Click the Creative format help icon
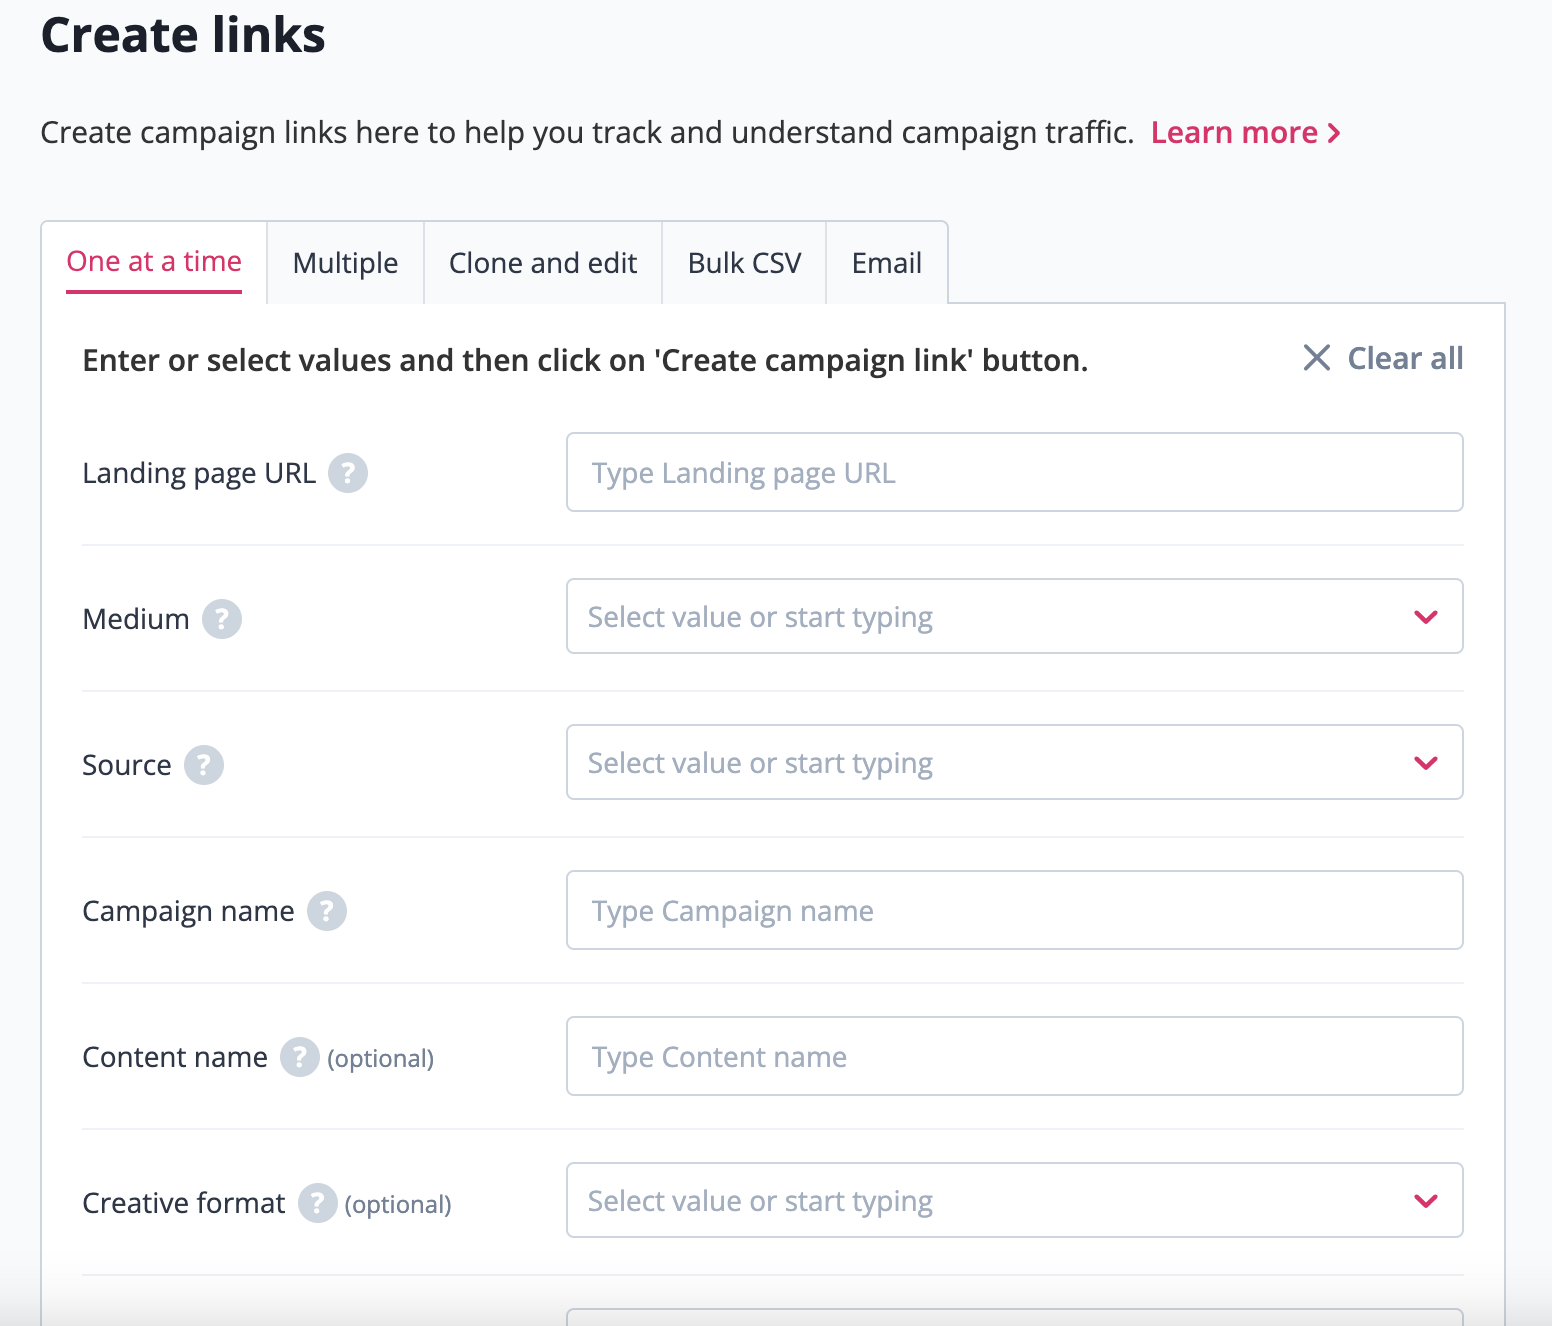Screen dimensions: 1552x1326 point(317,1203)
